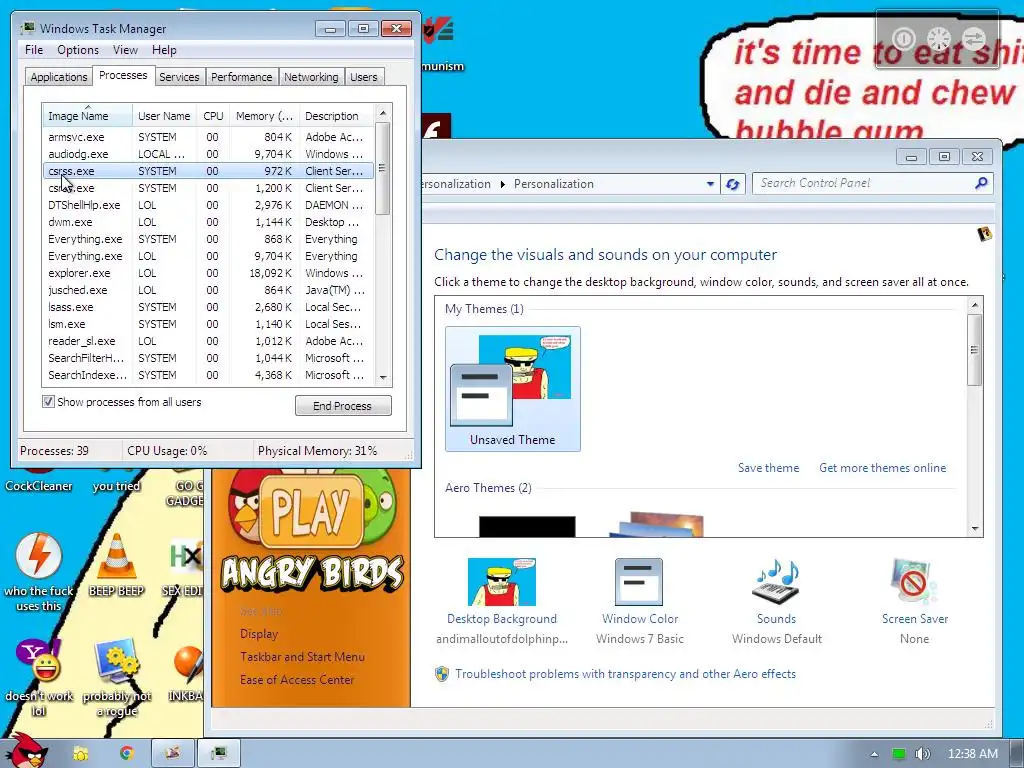Open Ease of Access Center link

pyautogui.click(x=297, y=679)
